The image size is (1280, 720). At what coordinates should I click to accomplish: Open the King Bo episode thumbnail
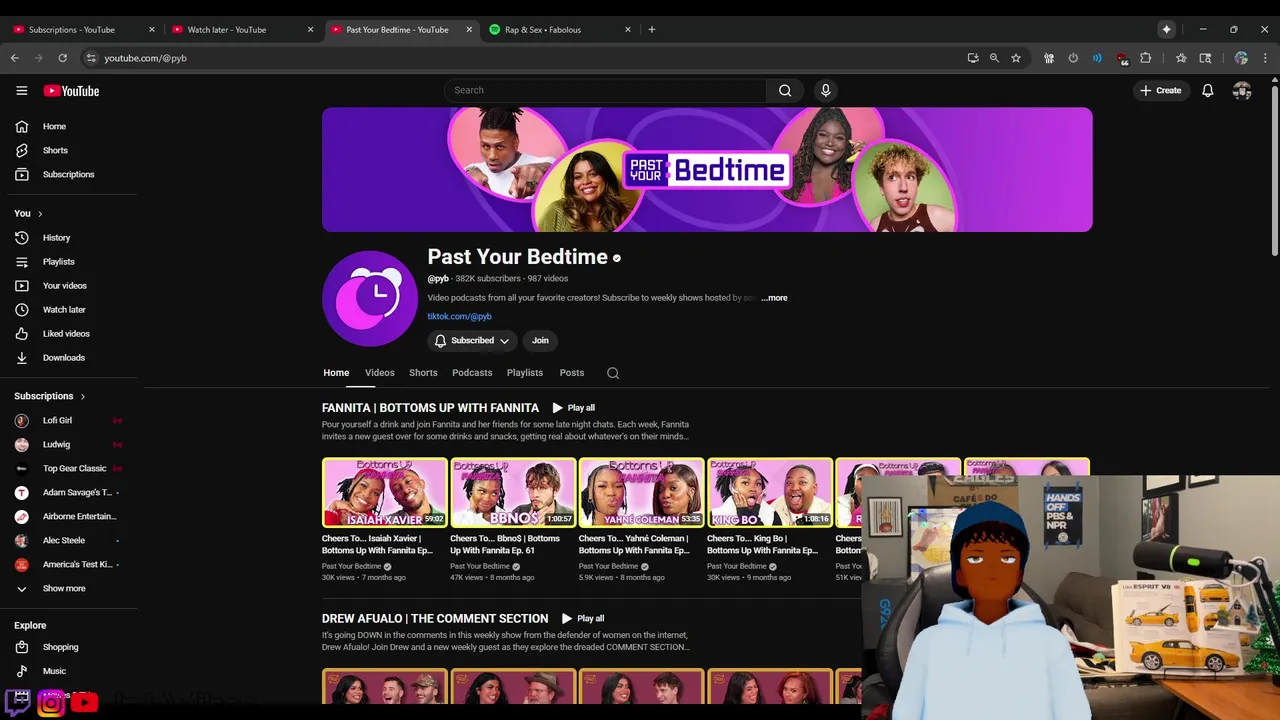(769, 492)
